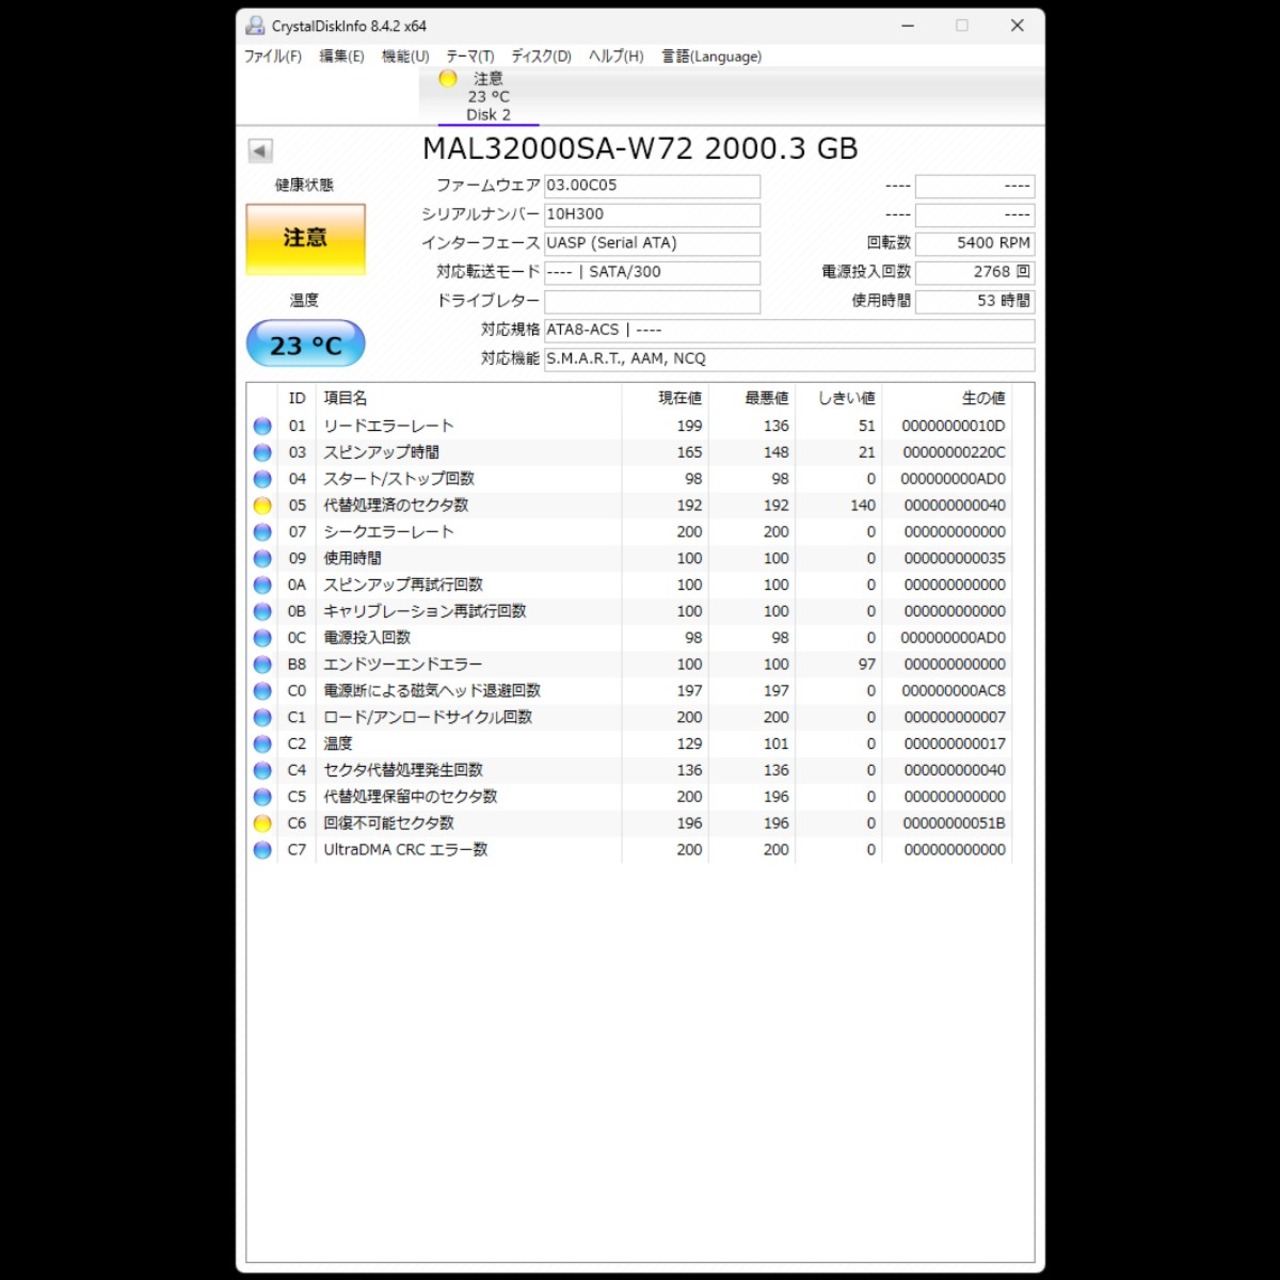Click row name セクタ代替処理発生回数
This screenshot has height=1280, width=1280.
(x=403, y=770)
